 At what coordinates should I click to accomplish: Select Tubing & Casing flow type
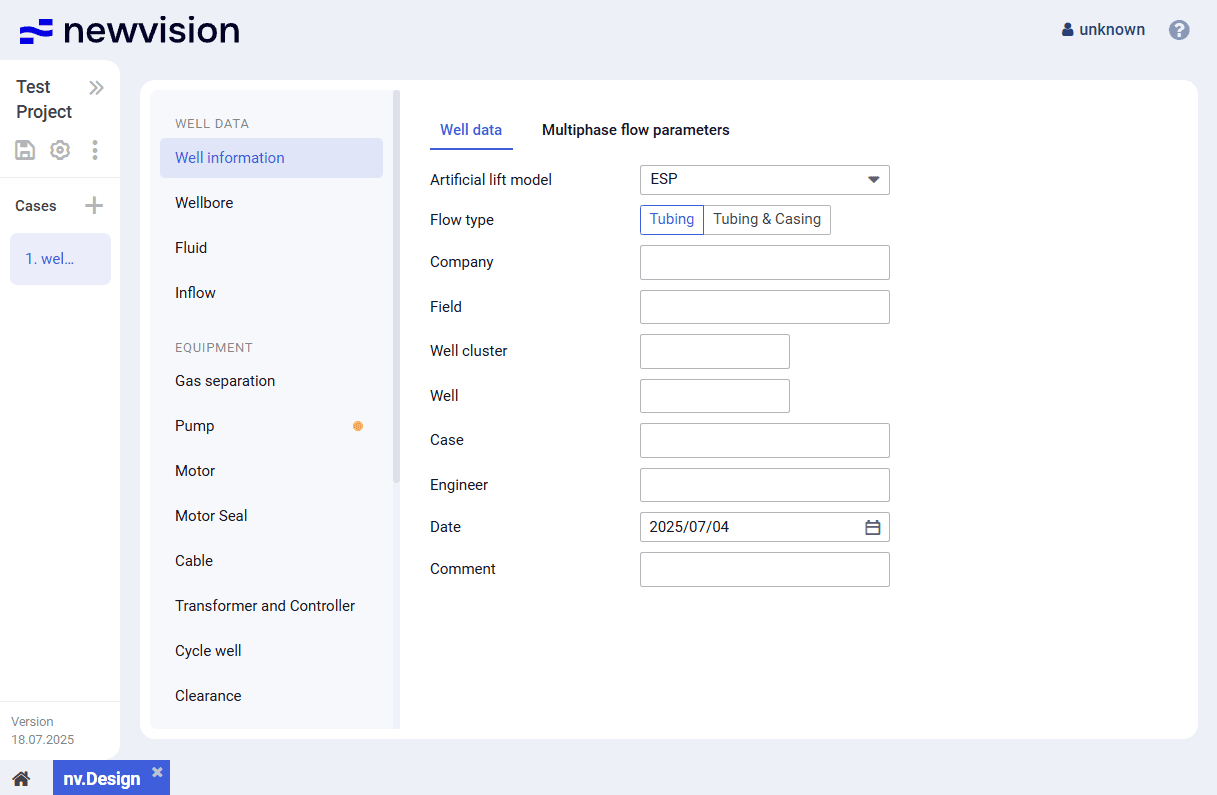[766, 220]
